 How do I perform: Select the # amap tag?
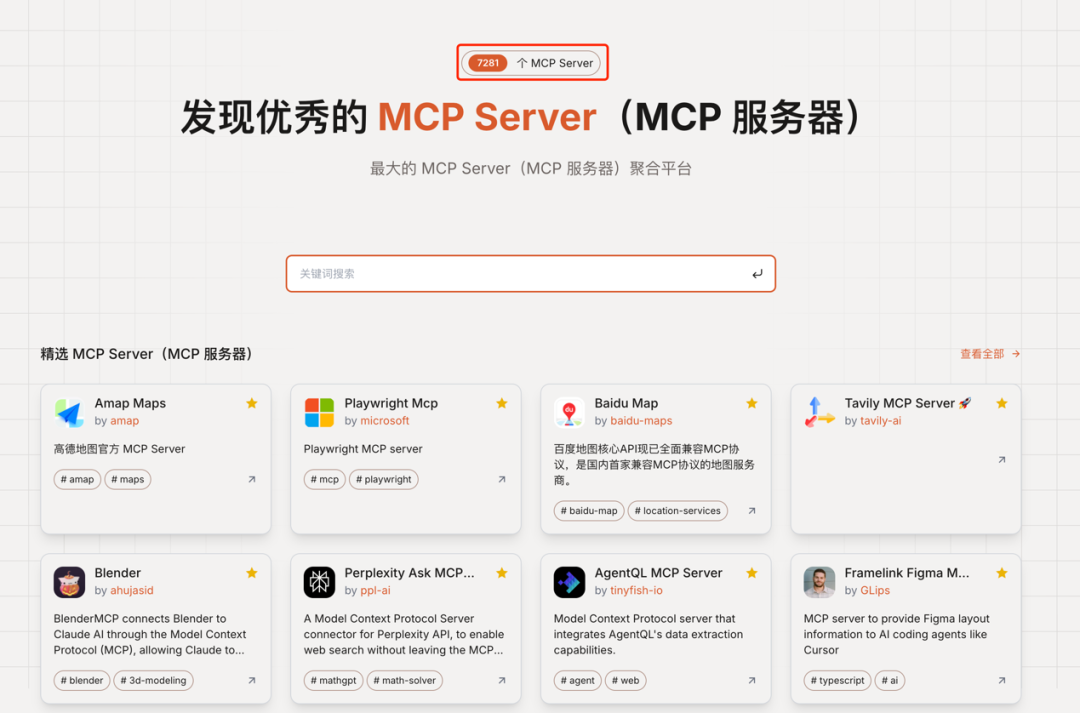pyautogui.click(x=77, y=479)
